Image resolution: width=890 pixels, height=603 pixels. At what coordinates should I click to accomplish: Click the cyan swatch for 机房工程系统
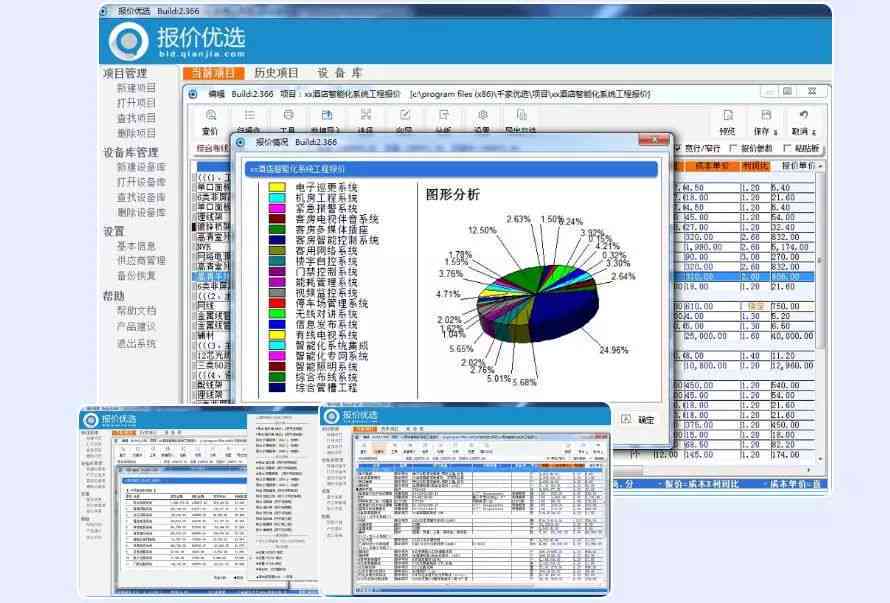(x=277, y=198)
